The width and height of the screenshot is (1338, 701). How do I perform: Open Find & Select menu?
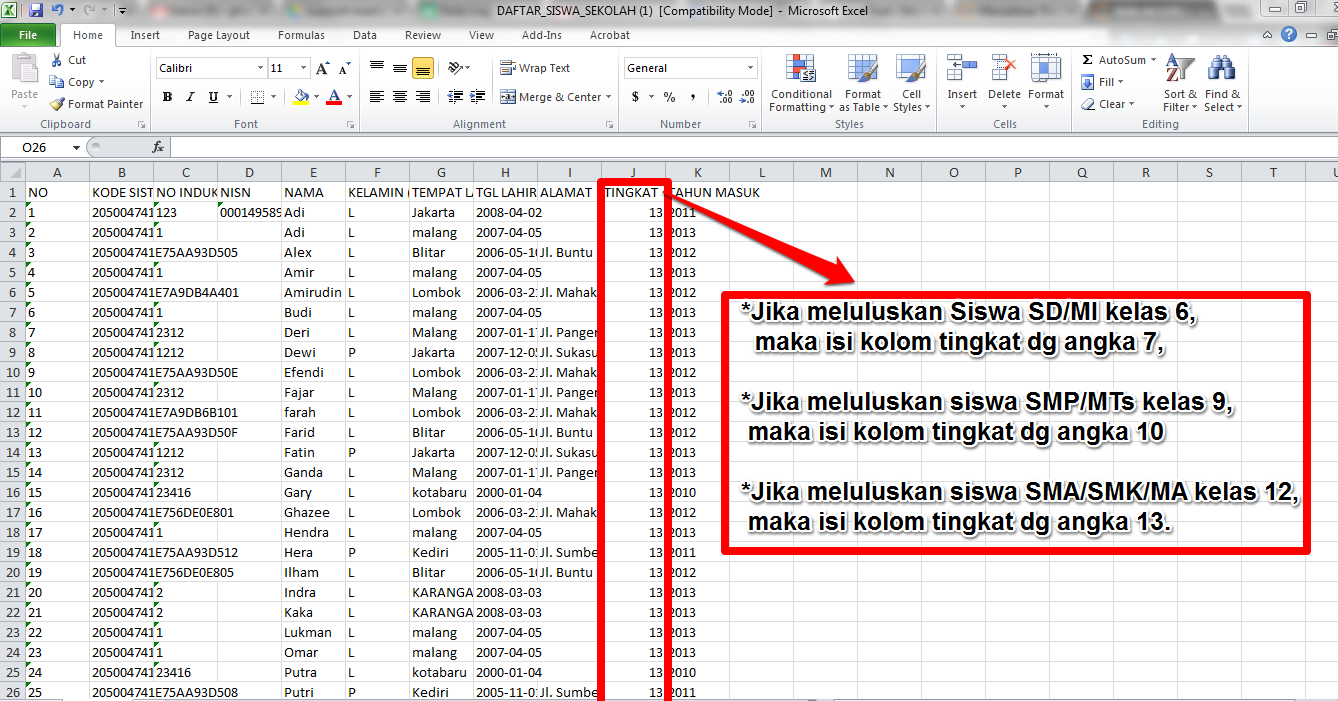[x=1222, y=84]
